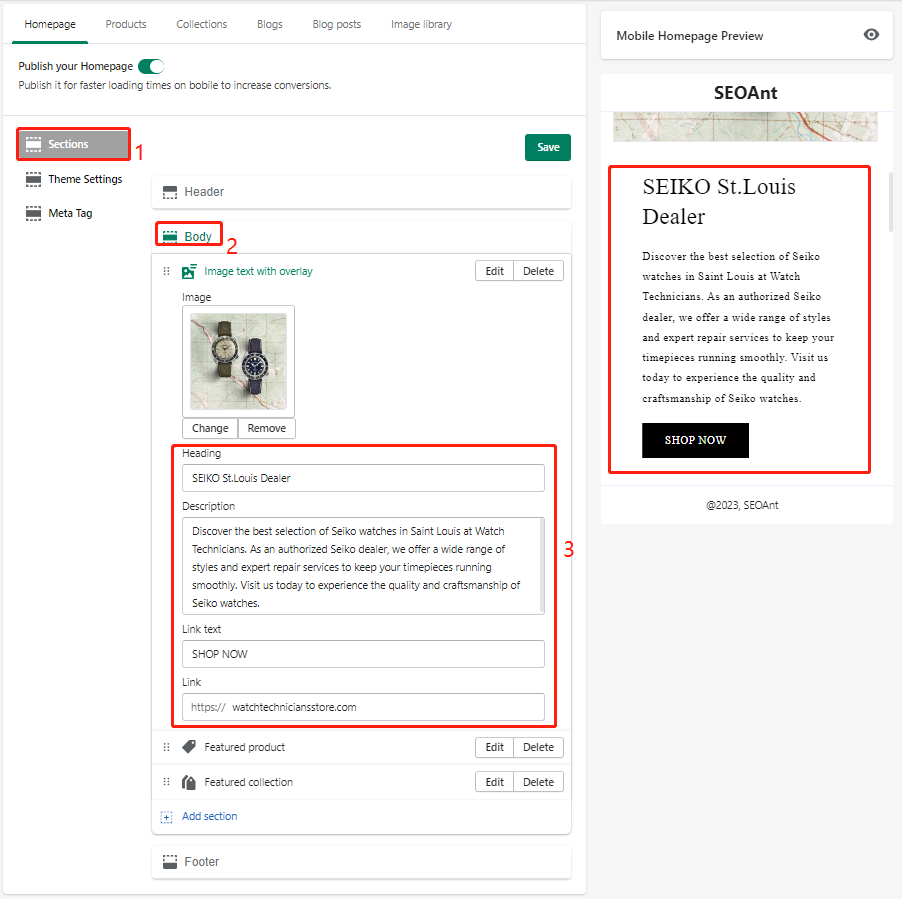Expand the Featured product row

coord(244,747)
